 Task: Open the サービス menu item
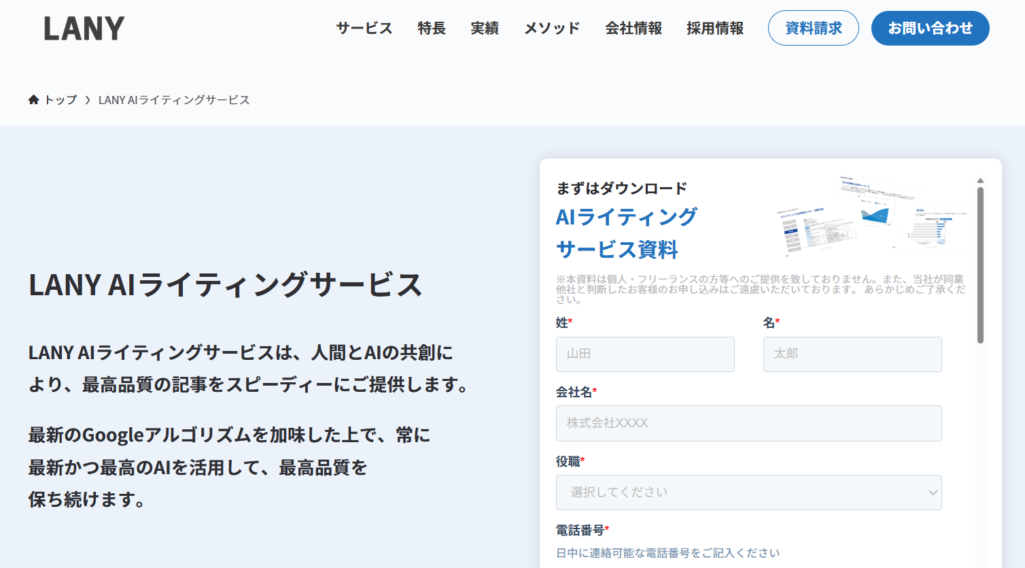click(x=364, y=28)
